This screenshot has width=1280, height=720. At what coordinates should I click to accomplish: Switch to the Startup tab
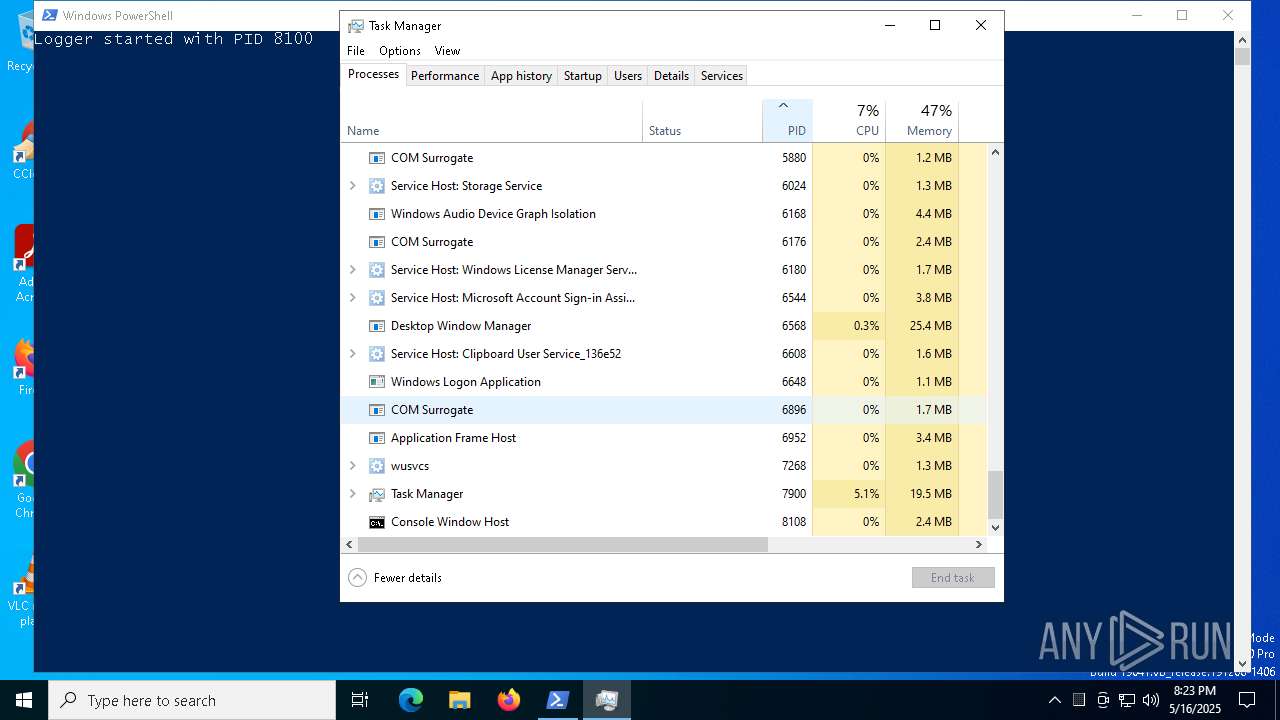click(582, 76)
